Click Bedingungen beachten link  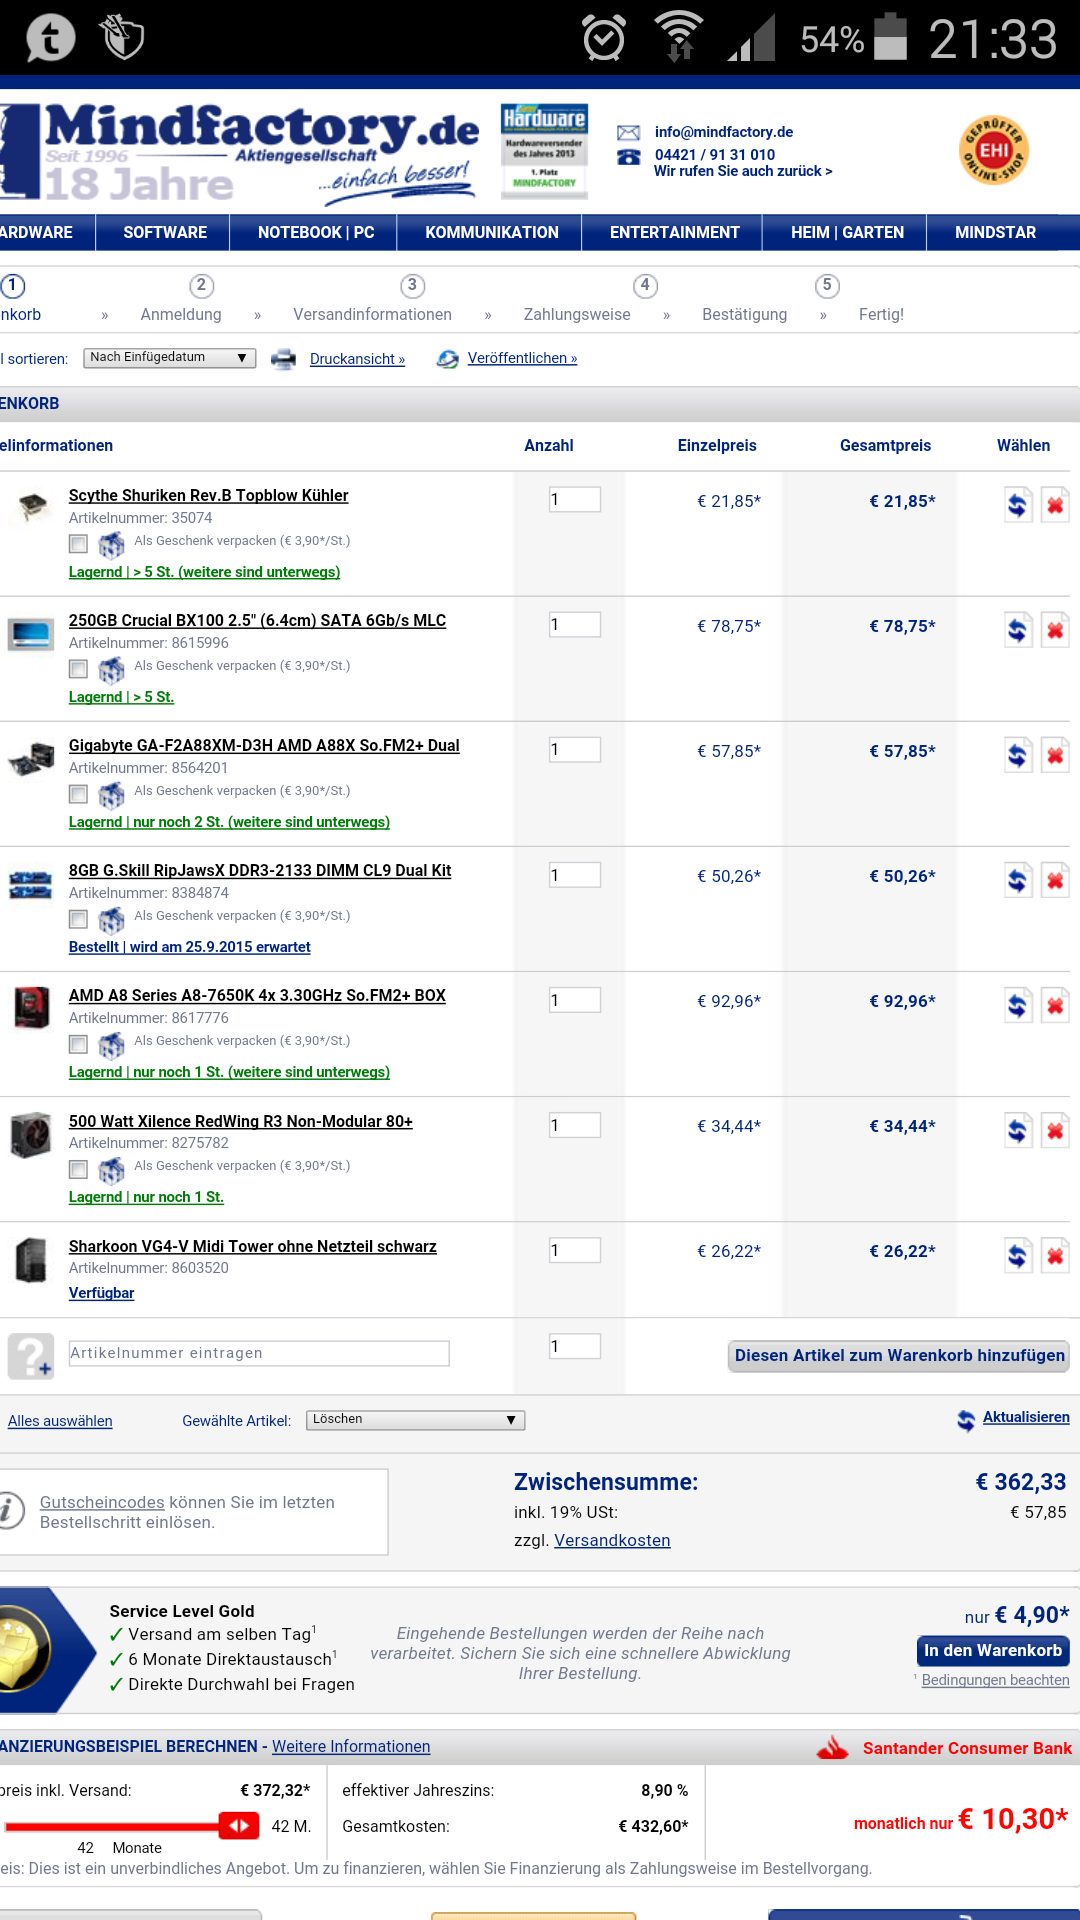[x=995, y=1680]
